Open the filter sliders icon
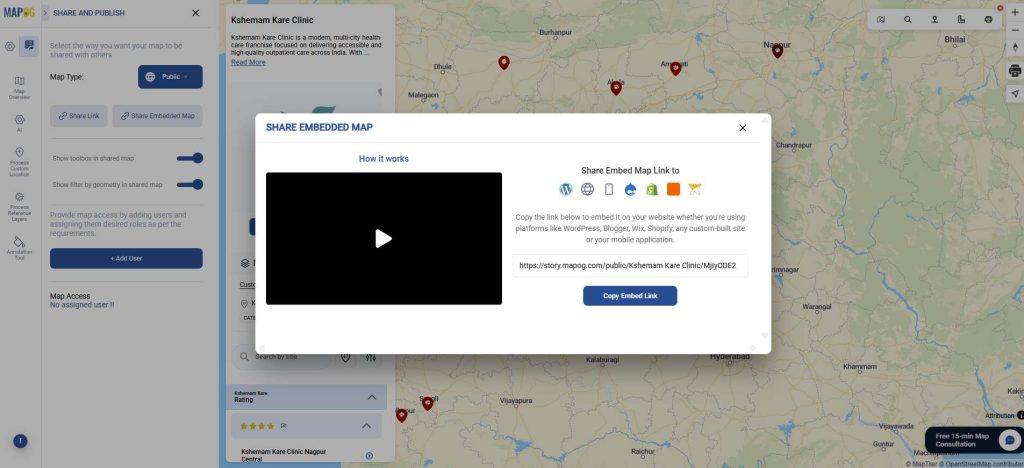The width and height of the screenshot is (1024, 468). [371, 357]
